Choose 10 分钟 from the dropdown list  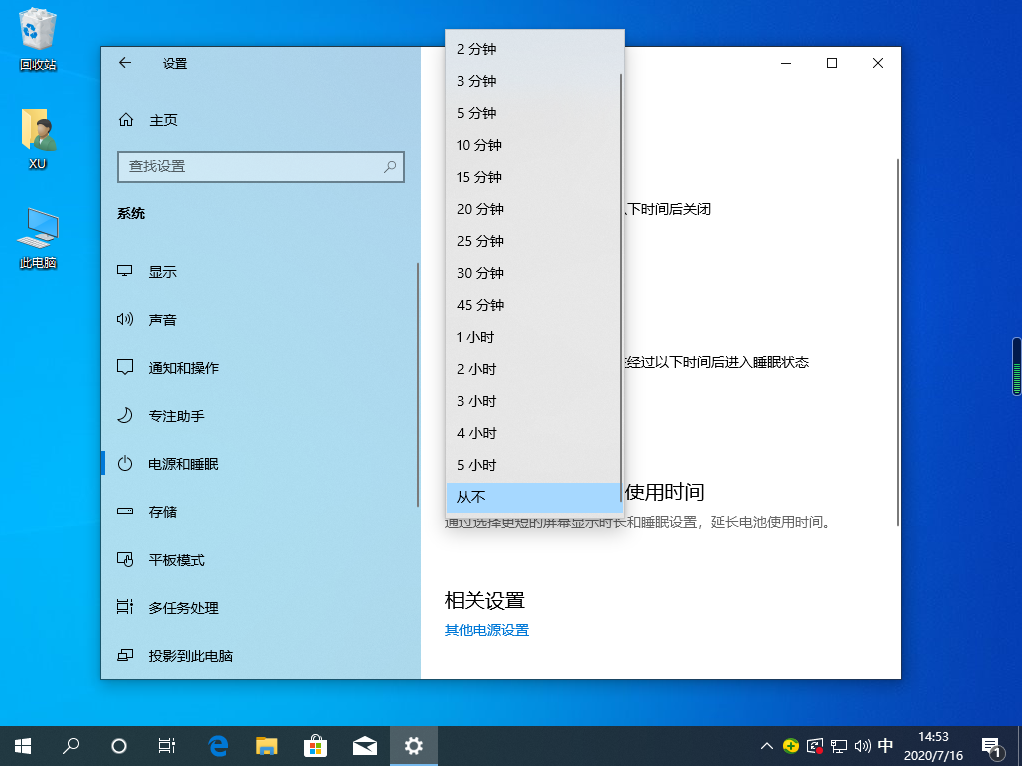click(x=533, y=145)
